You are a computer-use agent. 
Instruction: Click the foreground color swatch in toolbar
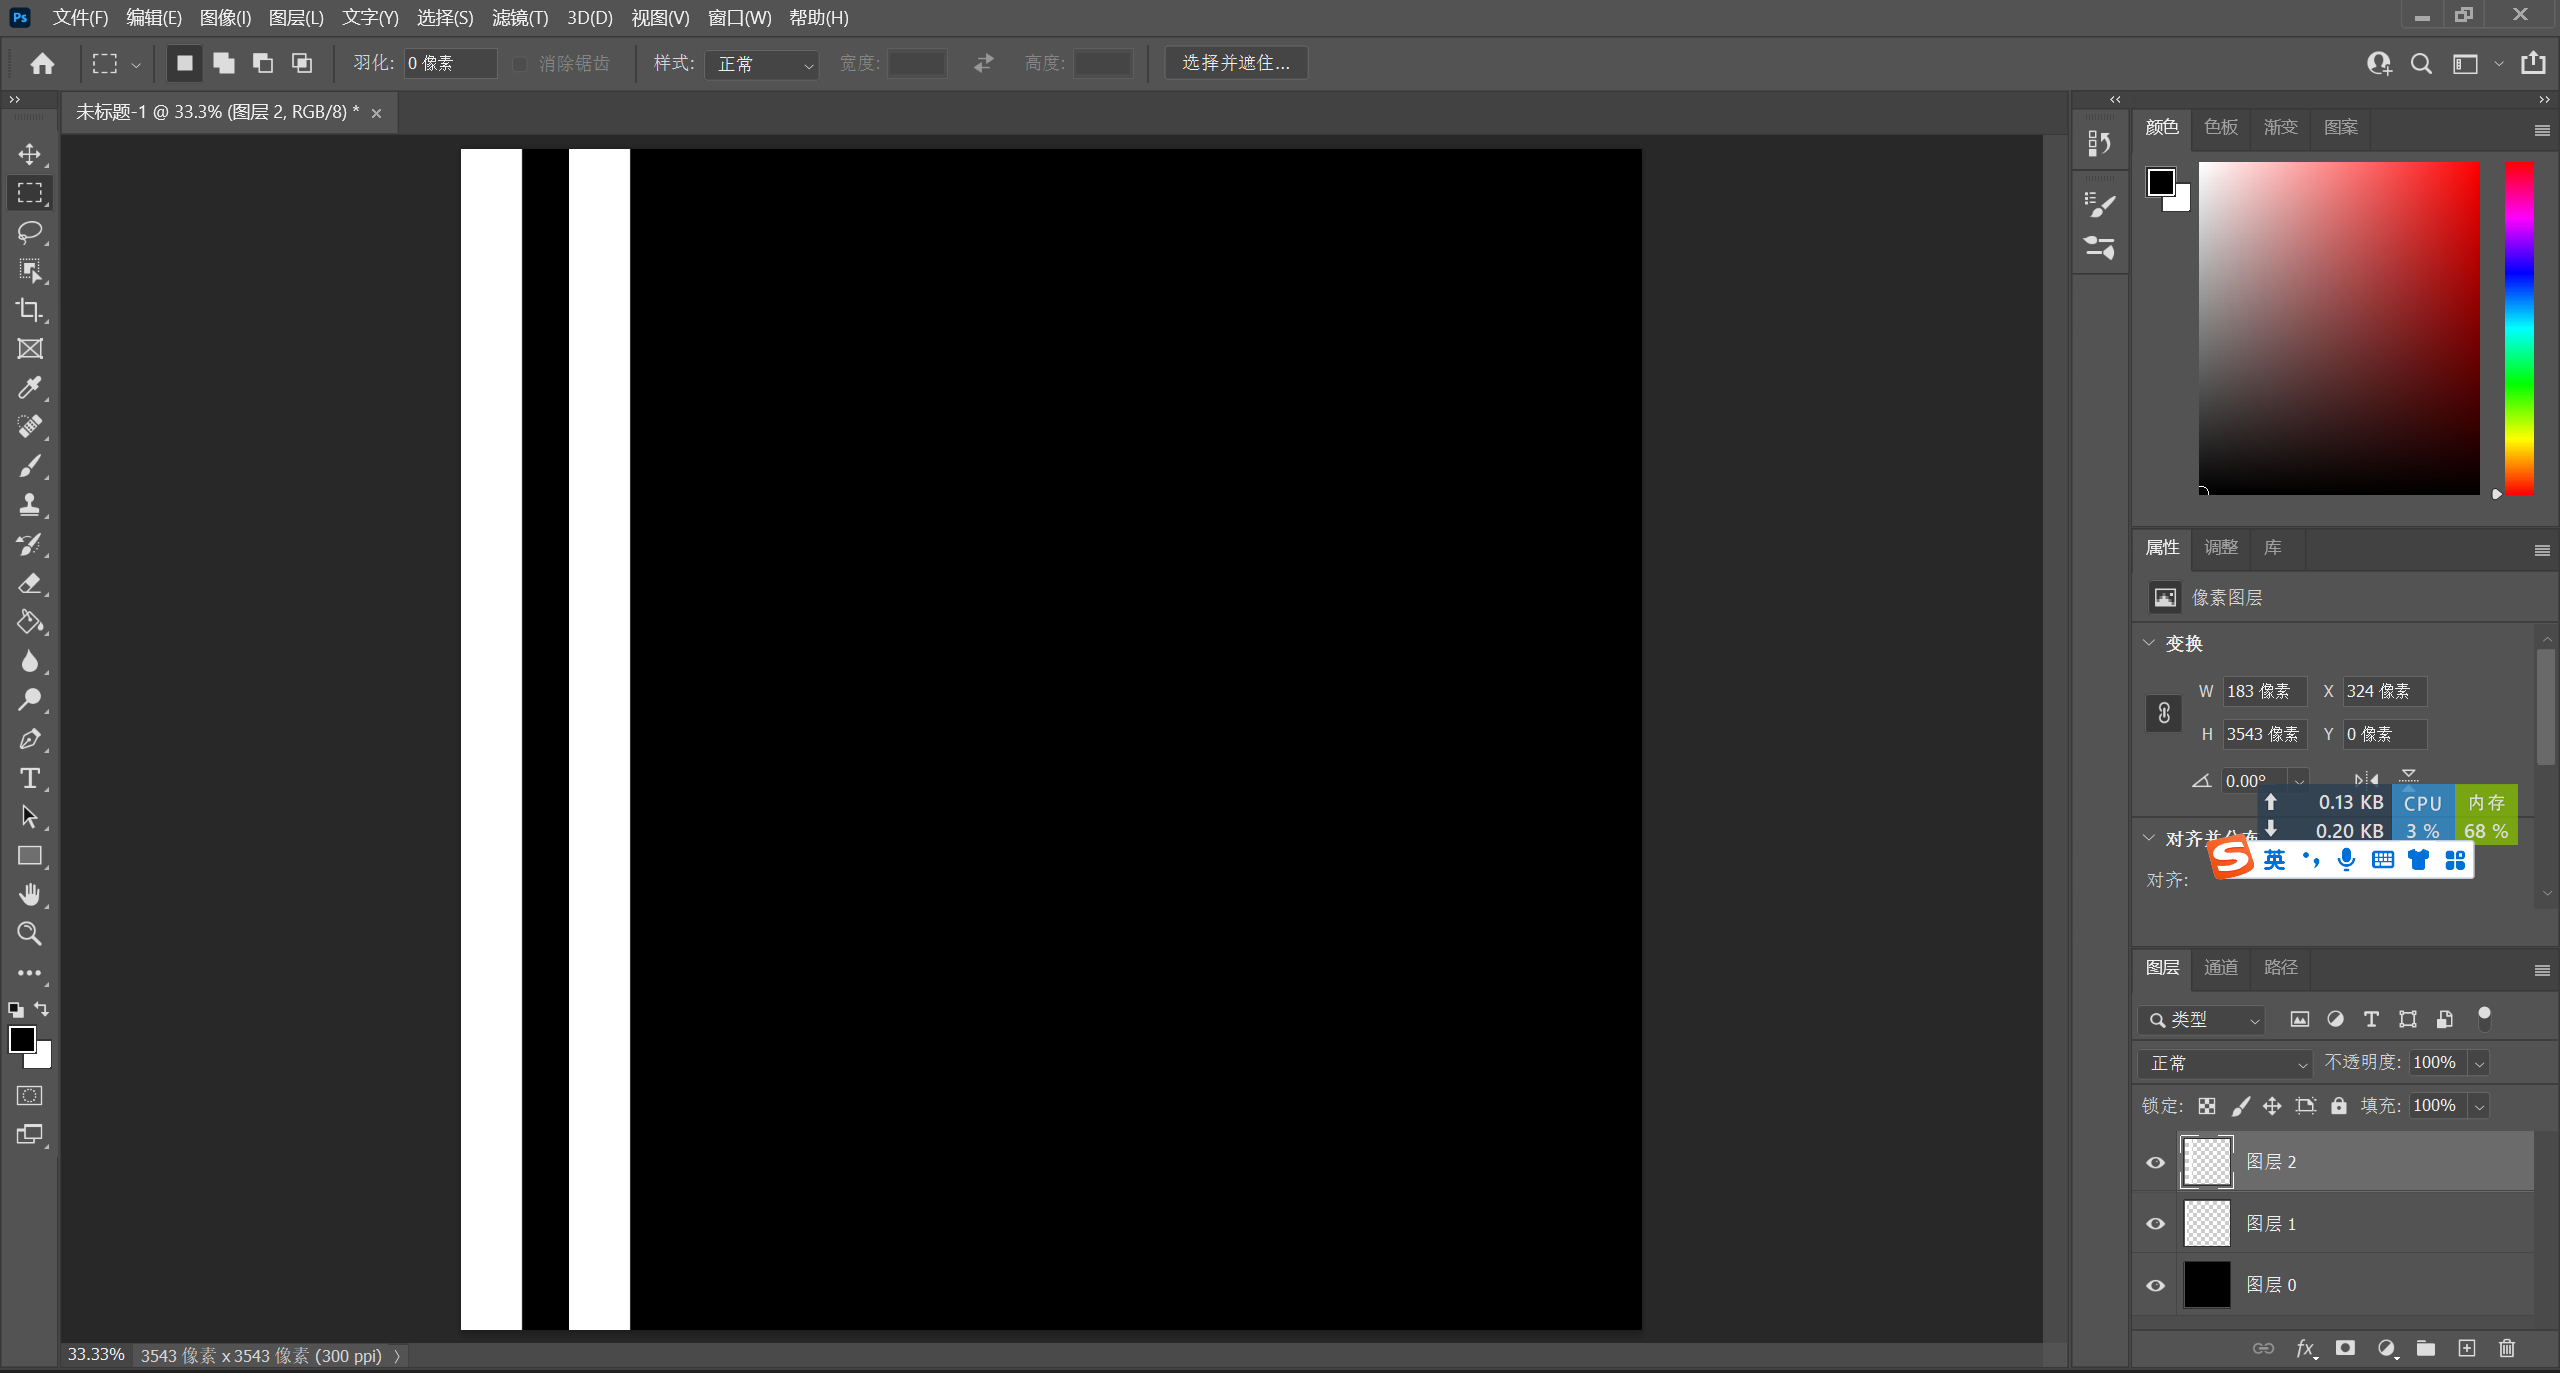[22, 1039]
